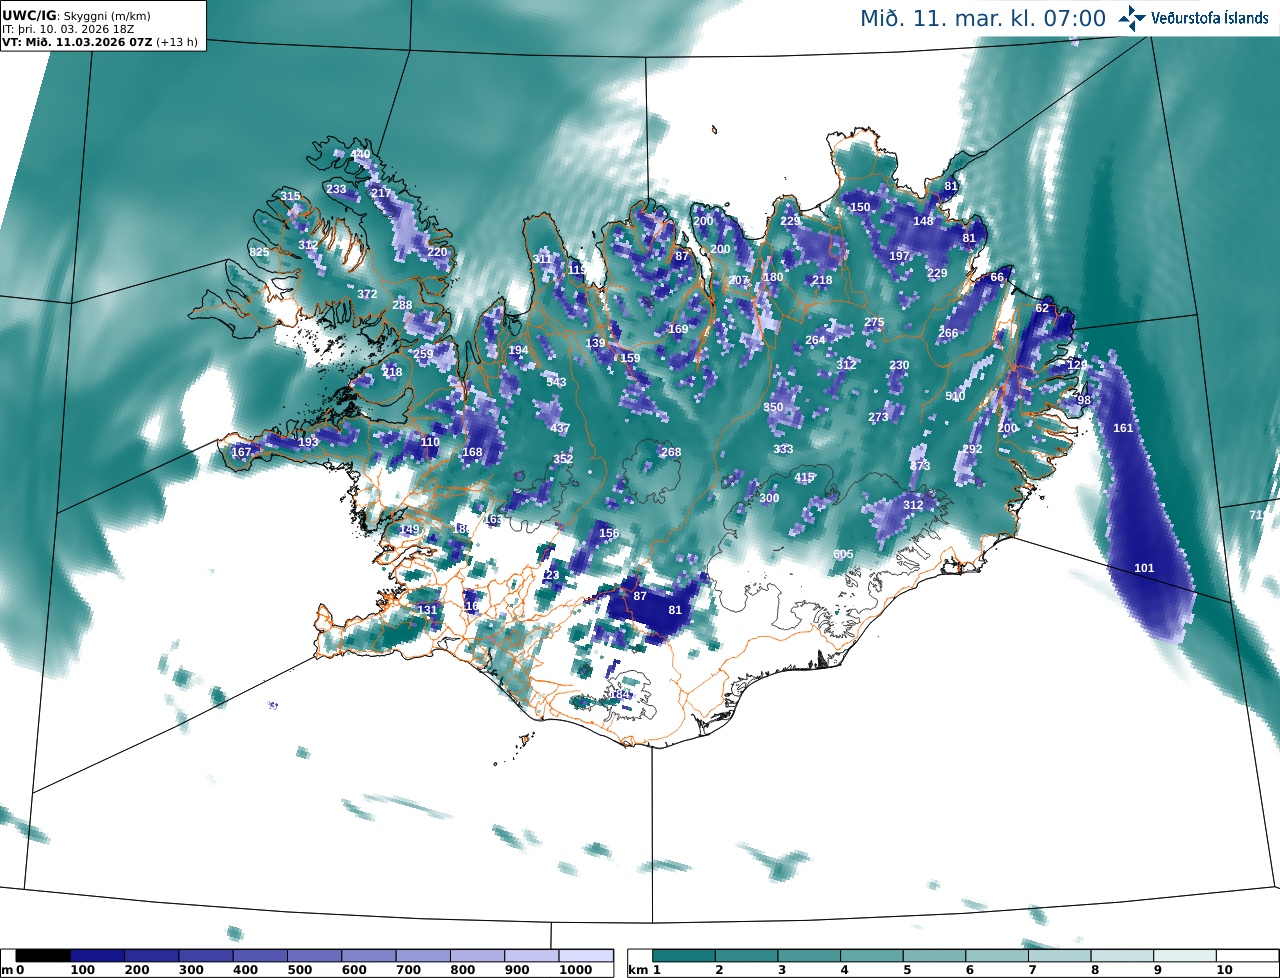Click the visibility value 311 on the map

click(541, 259)
